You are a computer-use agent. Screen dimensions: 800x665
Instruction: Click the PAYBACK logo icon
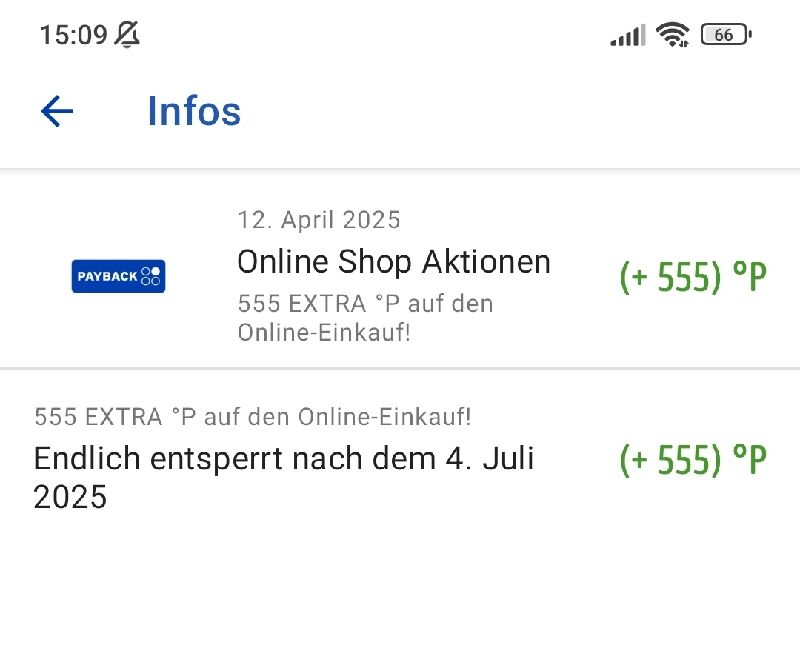tap(118, 276)
